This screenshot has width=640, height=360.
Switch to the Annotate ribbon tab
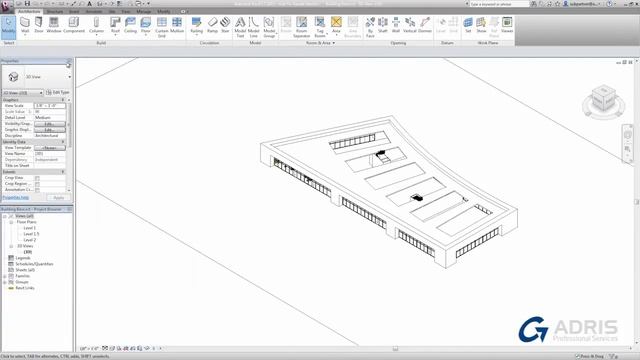tap(94, 11)
